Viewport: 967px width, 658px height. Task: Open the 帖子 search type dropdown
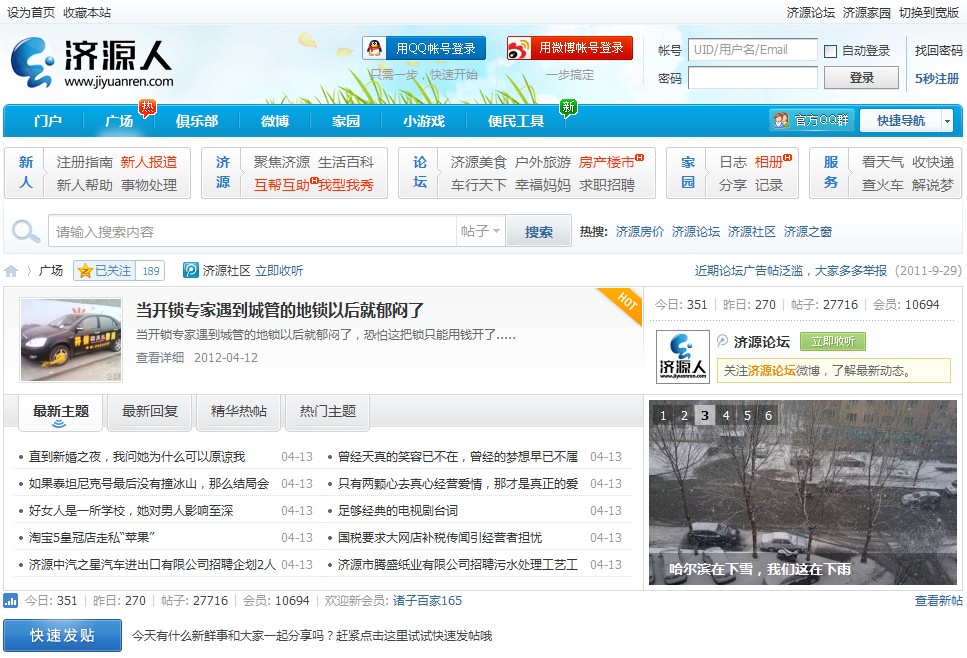pos(479,230)
